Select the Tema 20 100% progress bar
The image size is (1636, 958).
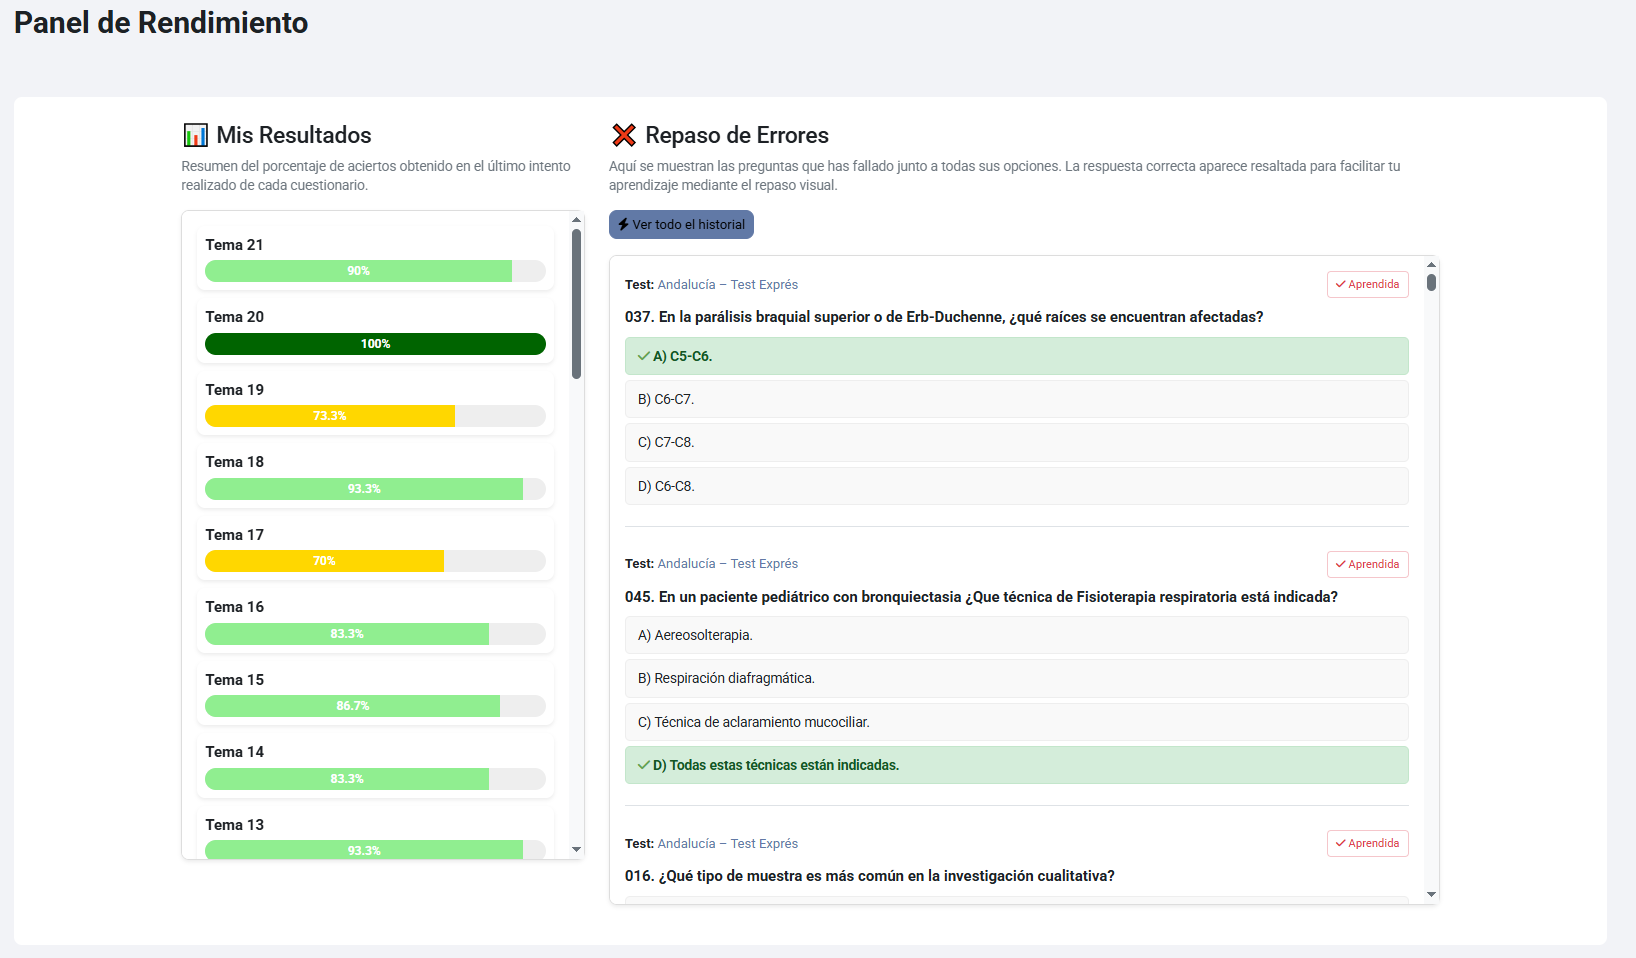pyautogui.click(x=375, y=344)
